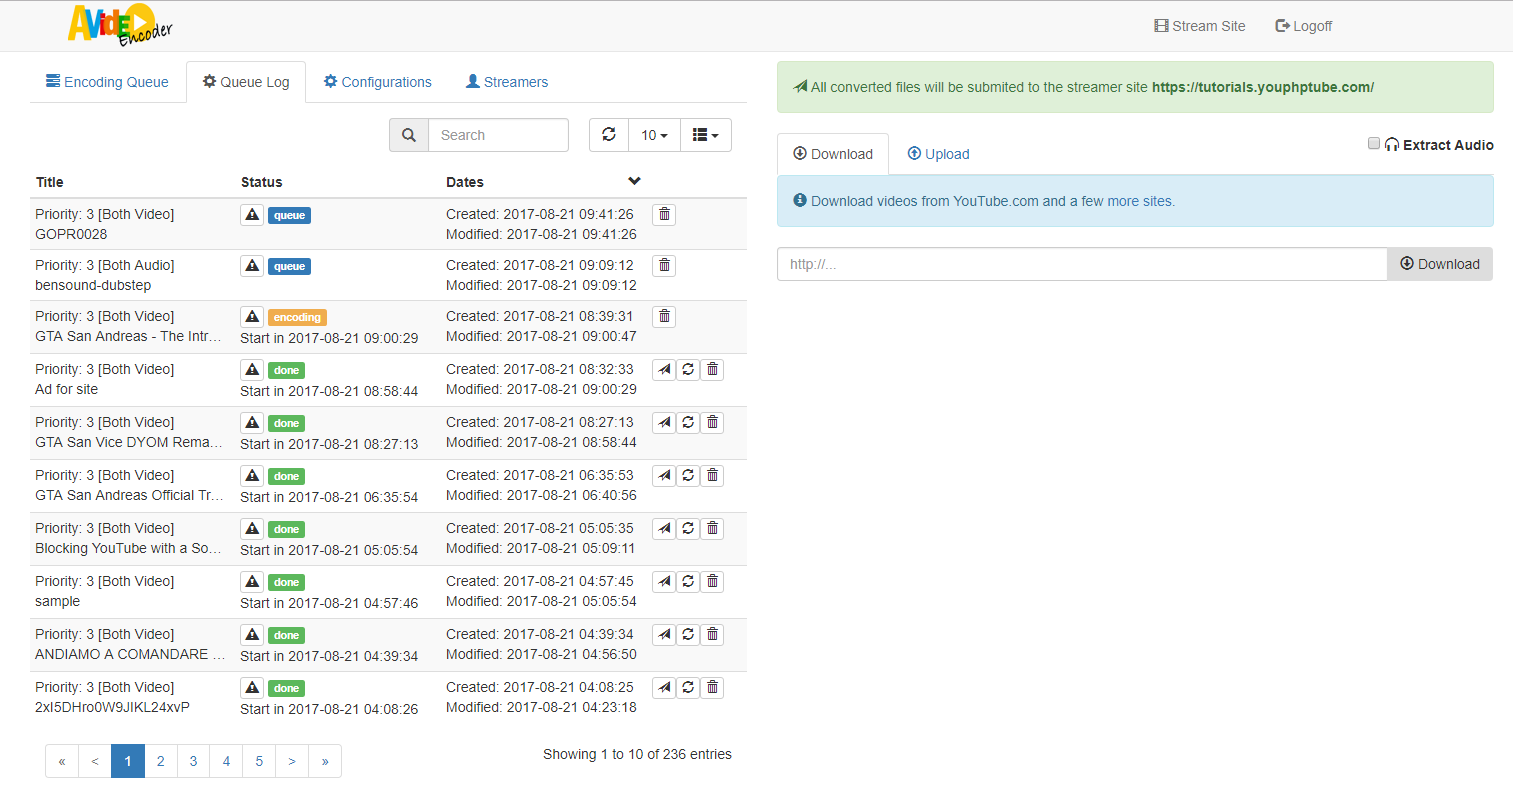Refresh the queue log table
This screenshot has width=1513, height=793.
[x=609, y=135]
